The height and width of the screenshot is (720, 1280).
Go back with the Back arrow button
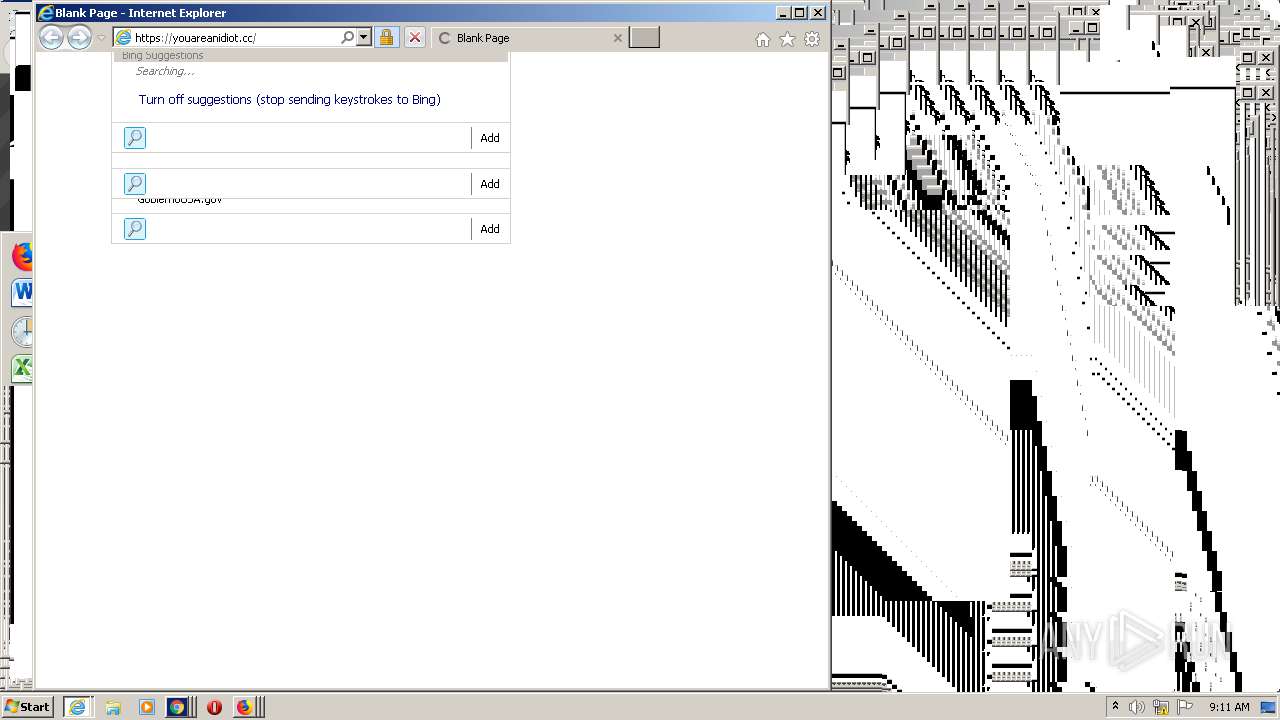(x=51, y=38)
